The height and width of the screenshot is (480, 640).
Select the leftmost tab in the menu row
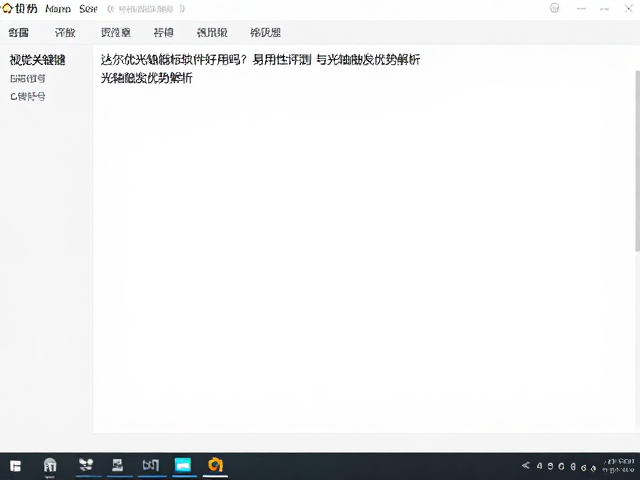[18, 33]
